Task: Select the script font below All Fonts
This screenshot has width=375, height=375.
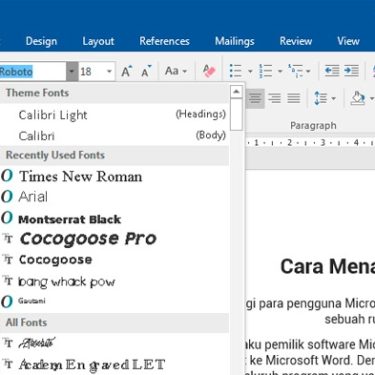Action: pyautogui.click(x=114, y=343)
